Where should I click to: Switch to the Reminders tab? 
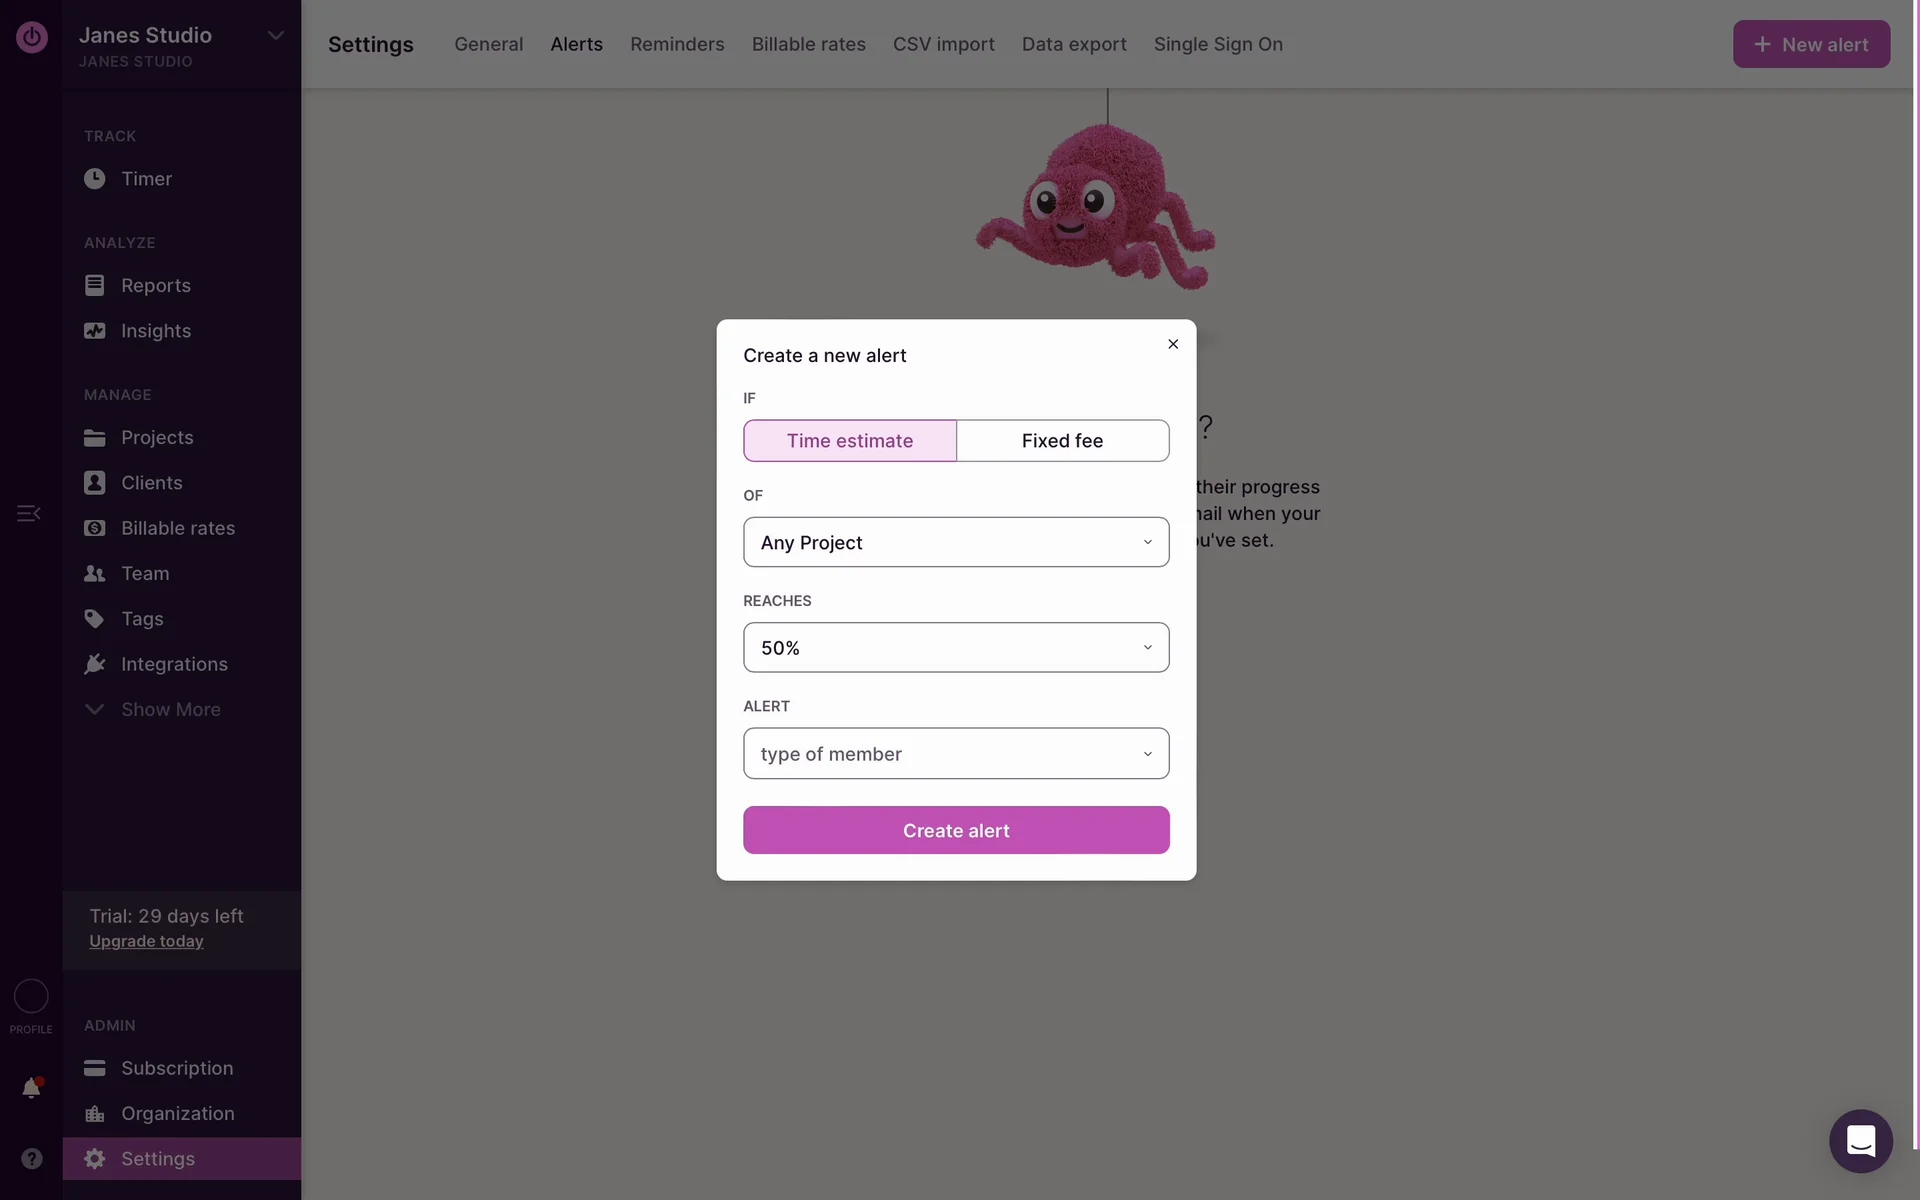[x=677, y=44]
